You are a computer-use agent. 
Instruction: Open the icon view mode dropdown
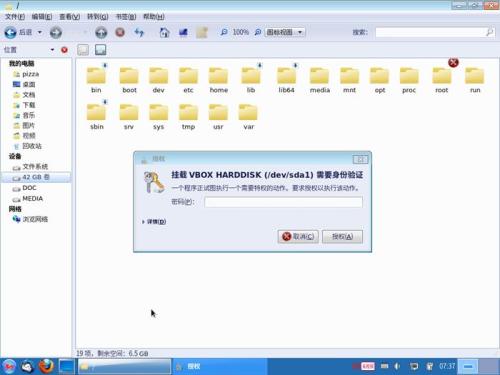pos(285,32)
